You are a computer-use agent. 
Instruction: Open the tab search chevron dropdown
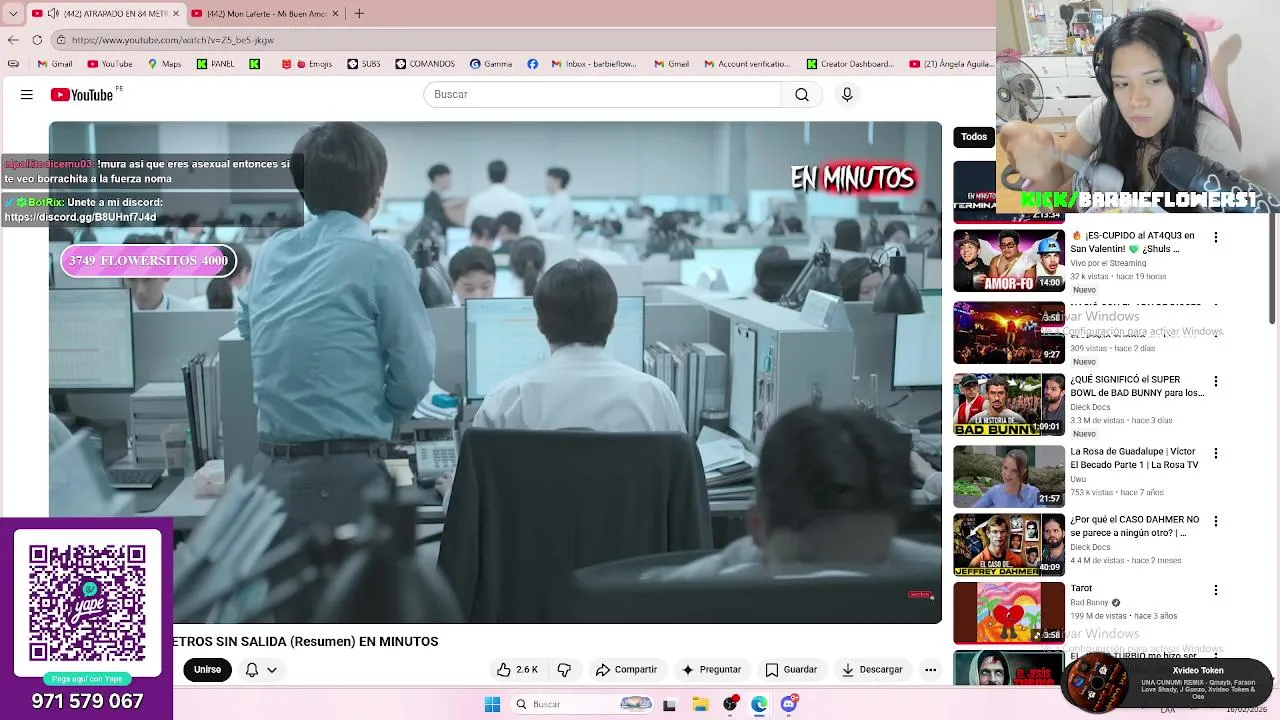coord(13,13)
